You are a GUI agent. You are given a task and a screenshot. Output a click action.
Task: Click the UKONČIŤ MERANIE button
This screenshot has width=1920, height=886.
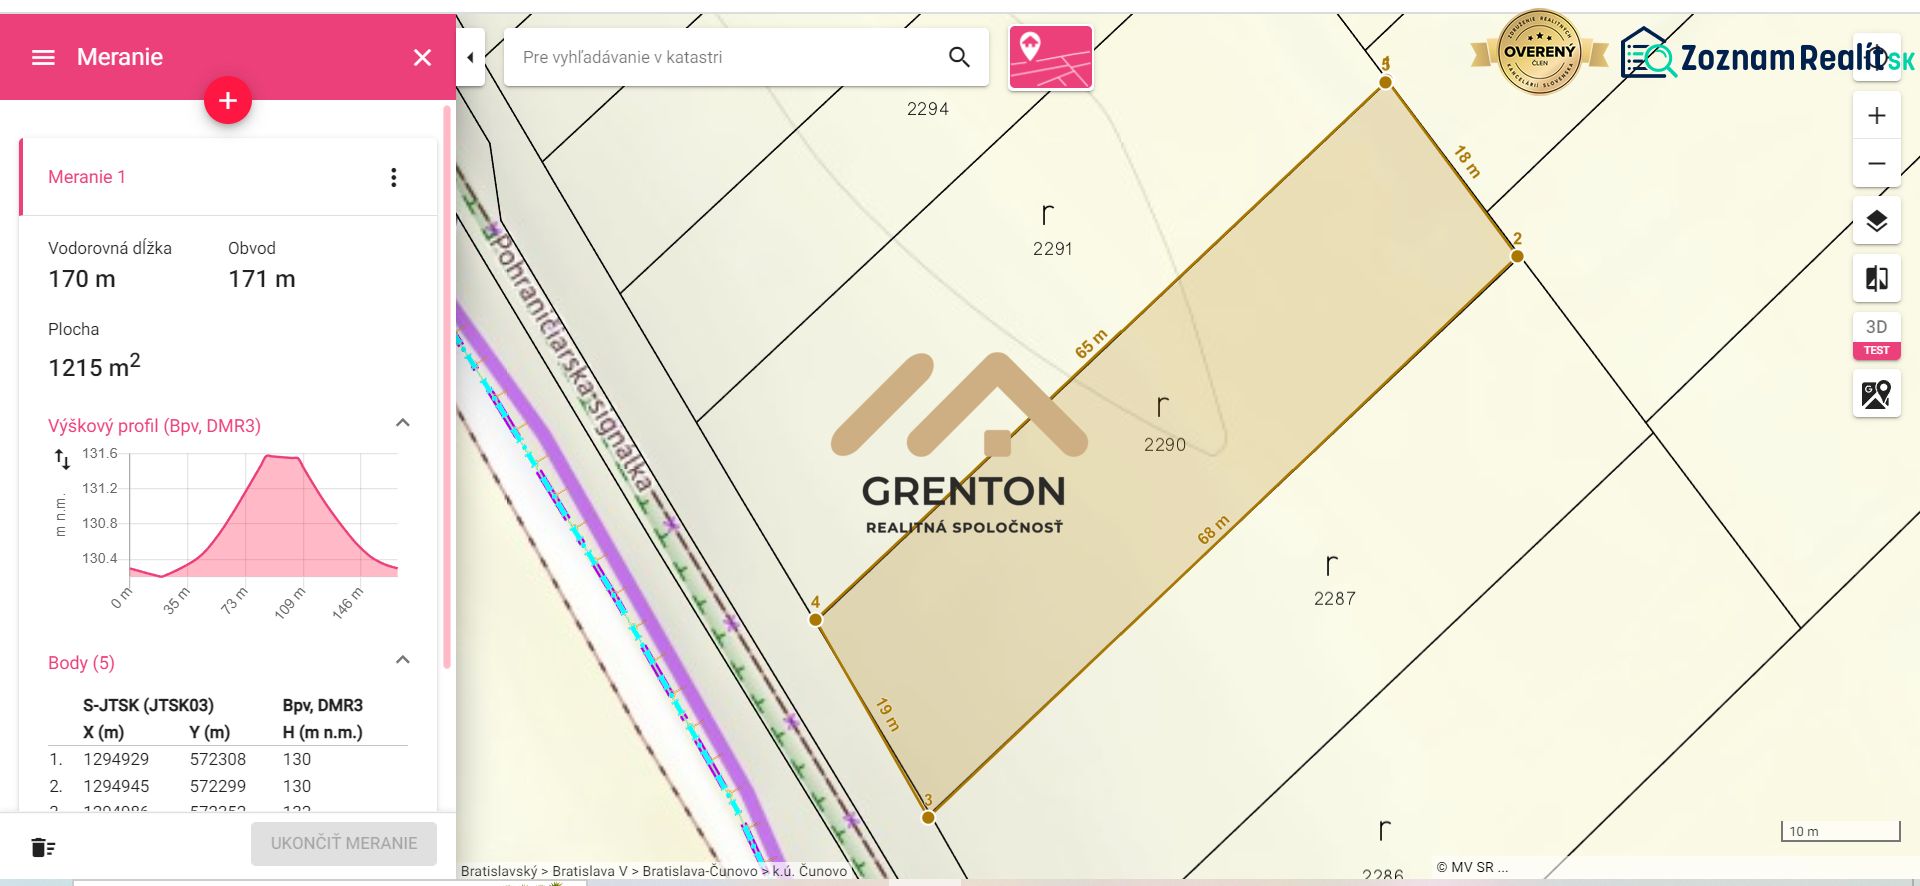[344, 843]
